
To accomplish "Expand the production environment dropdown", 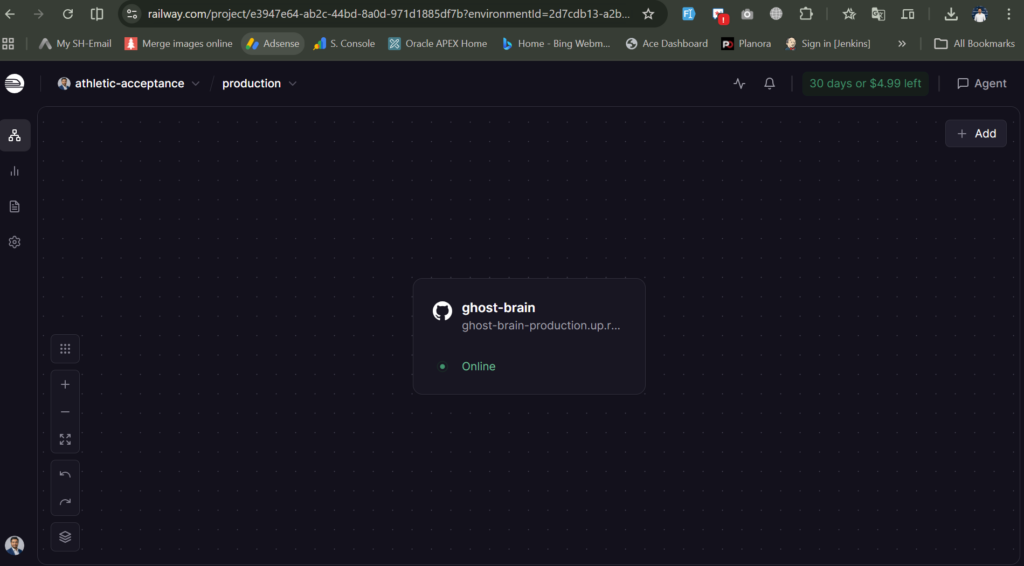I will [259, 84].
